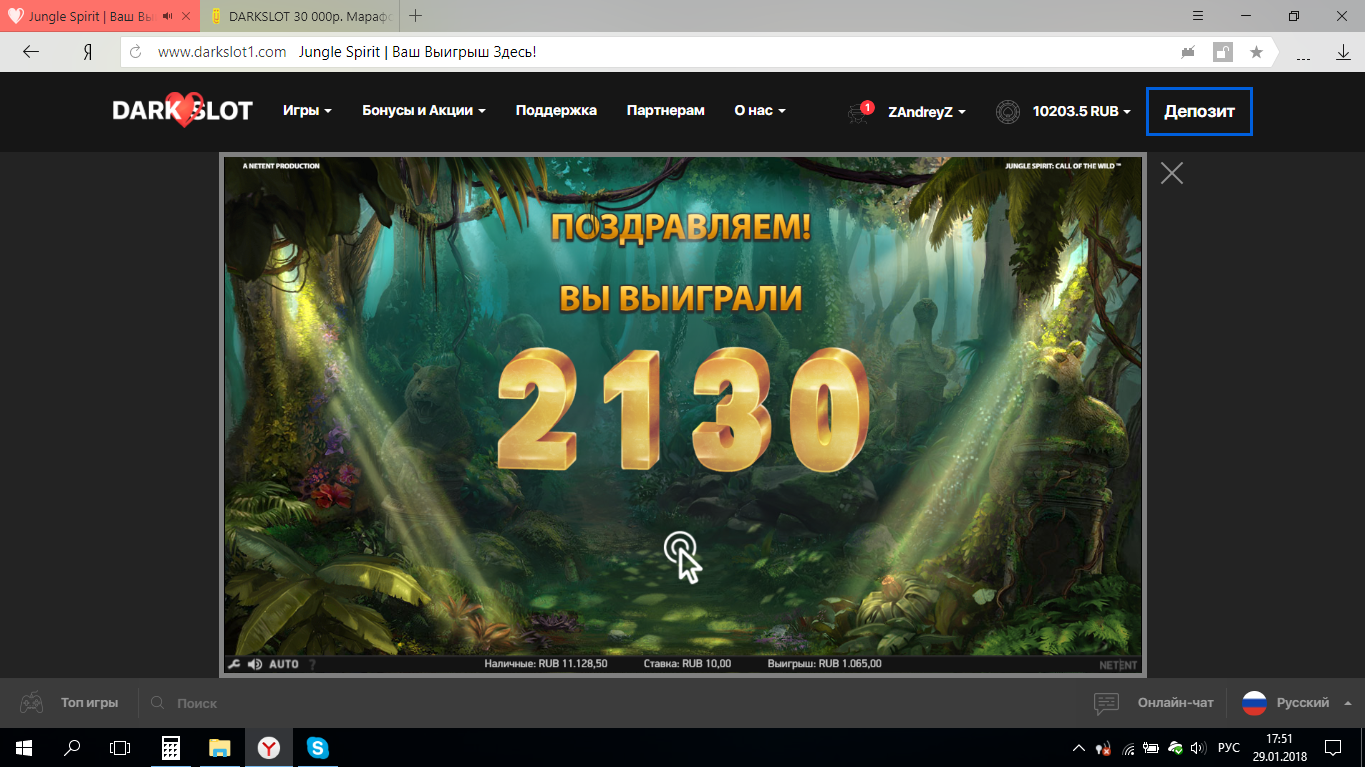Click the chip icon beside balance
This screenshot has height=767, width=1365.
1008,112
